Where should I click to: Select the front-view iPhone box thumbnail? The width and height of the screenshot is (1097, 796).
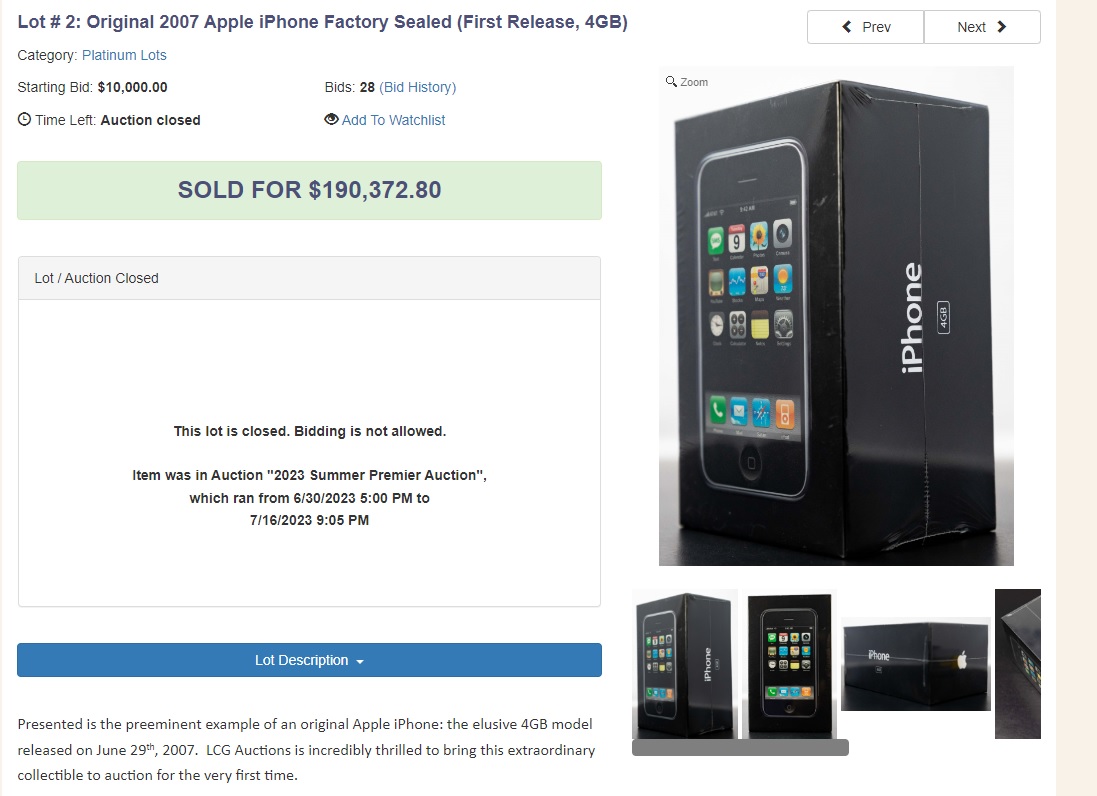(789, 664)
